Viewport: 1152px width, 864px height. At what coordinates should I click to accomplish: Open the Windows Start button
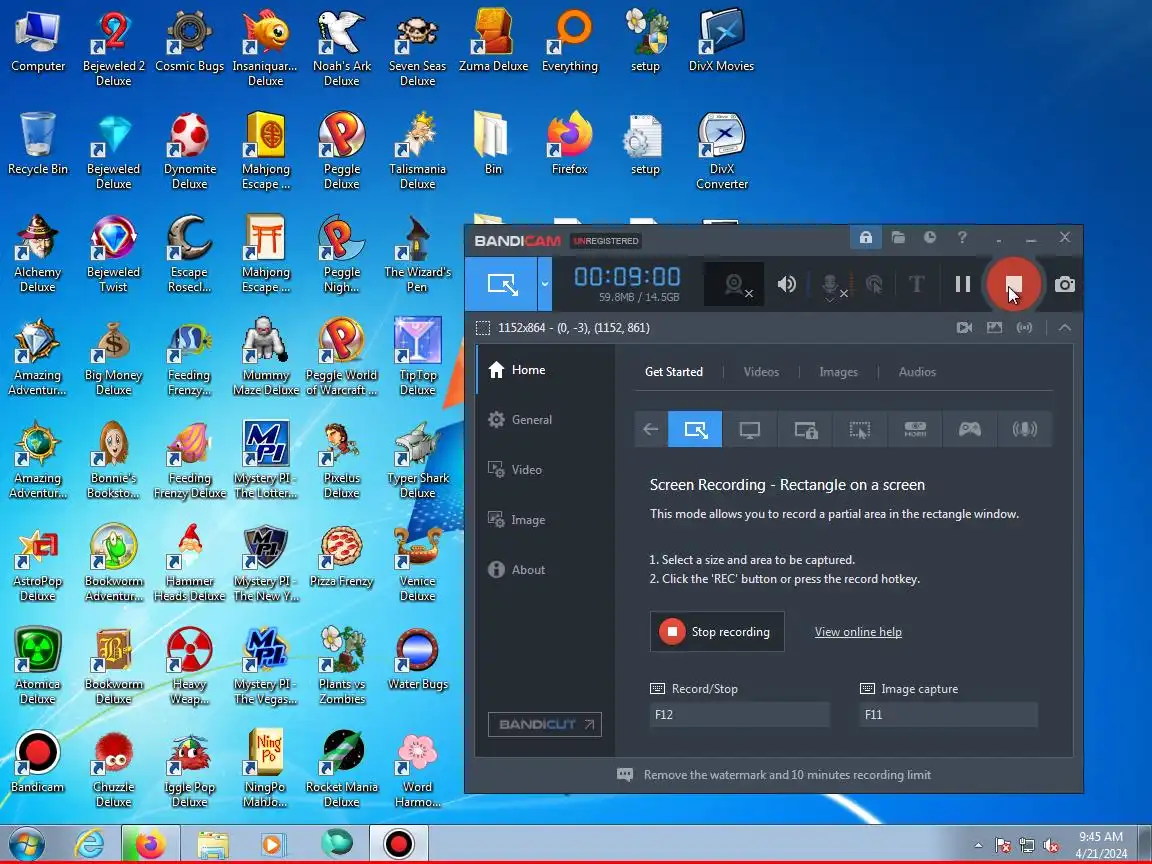(x=27, y=844)
